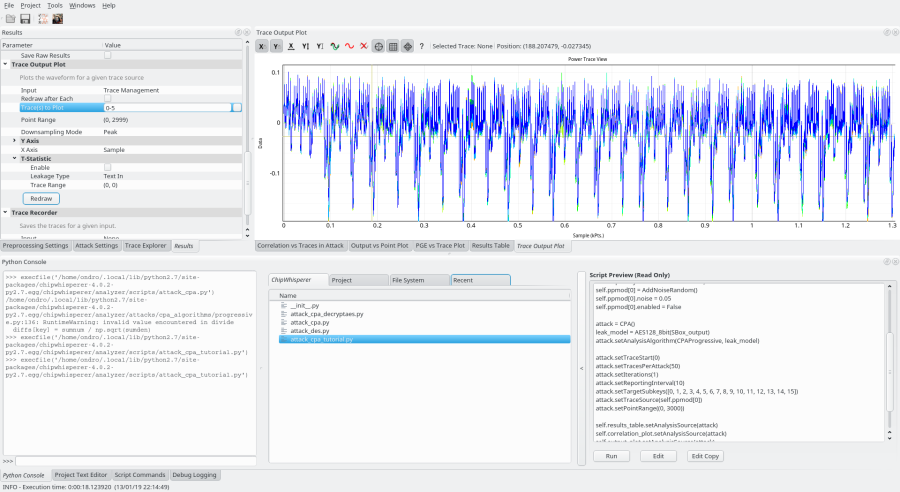900x492 pixels.
Task: Collapse the Trace Output Plot section
Action: pos(5,64)
